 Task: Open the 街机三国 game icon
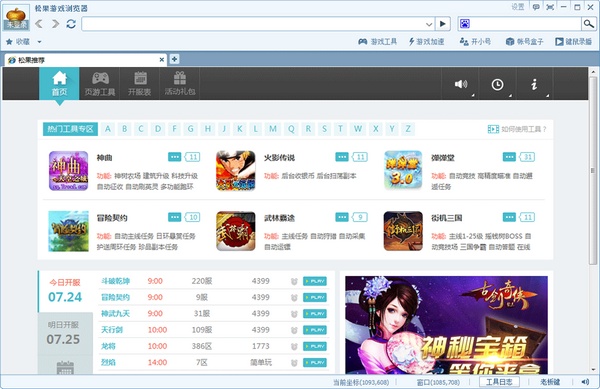click(403, 231)
